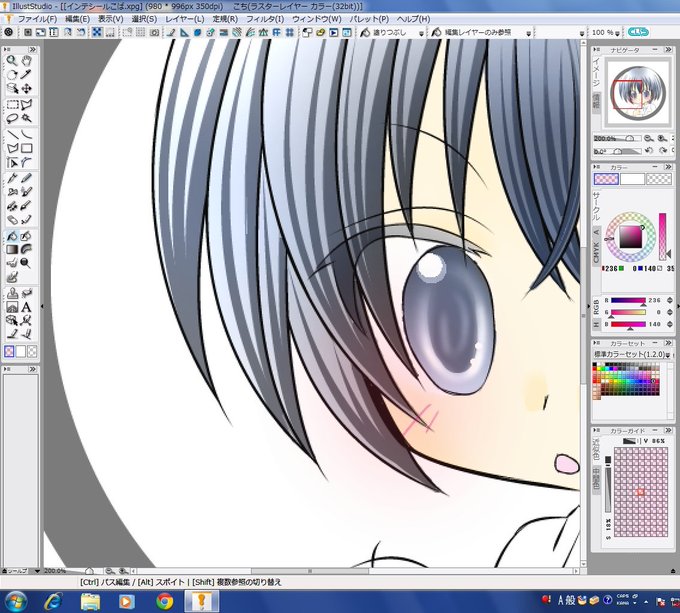Open Internet Explorer from taskbar
680x613 pixels.
[54, 602]
